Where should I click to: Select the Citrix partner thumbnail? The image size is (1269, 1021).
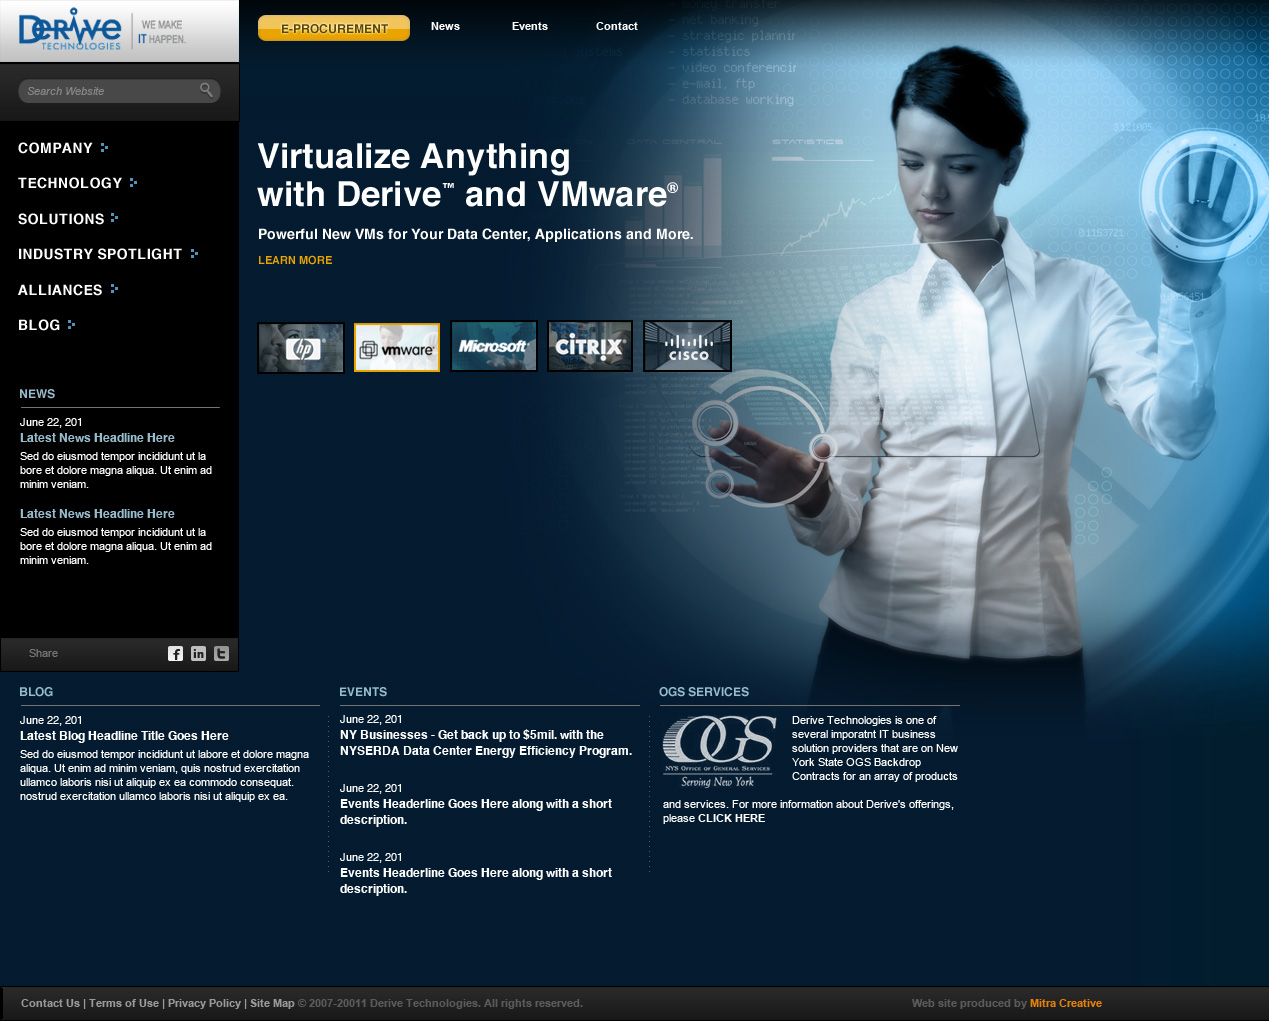click(x=590, y=346)
